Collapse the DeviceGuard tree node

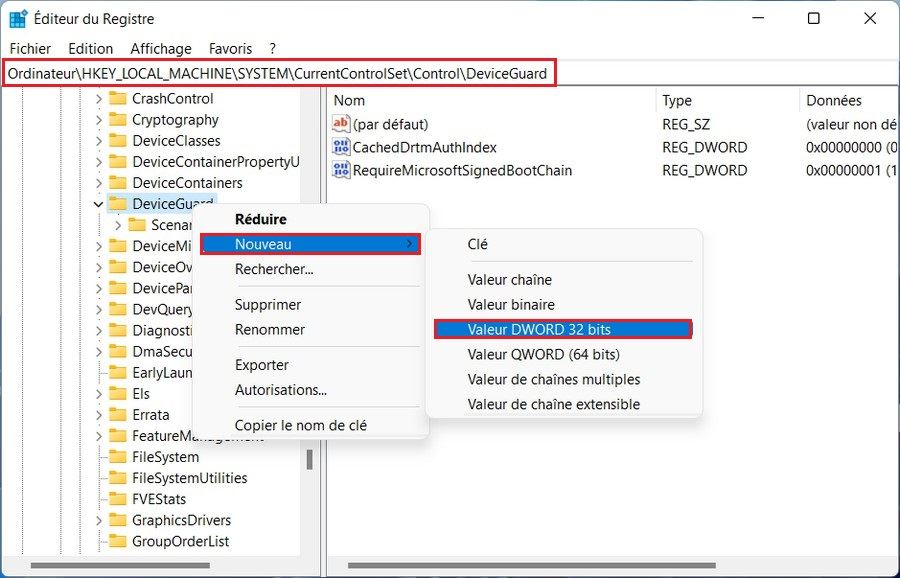coord(99,204)
